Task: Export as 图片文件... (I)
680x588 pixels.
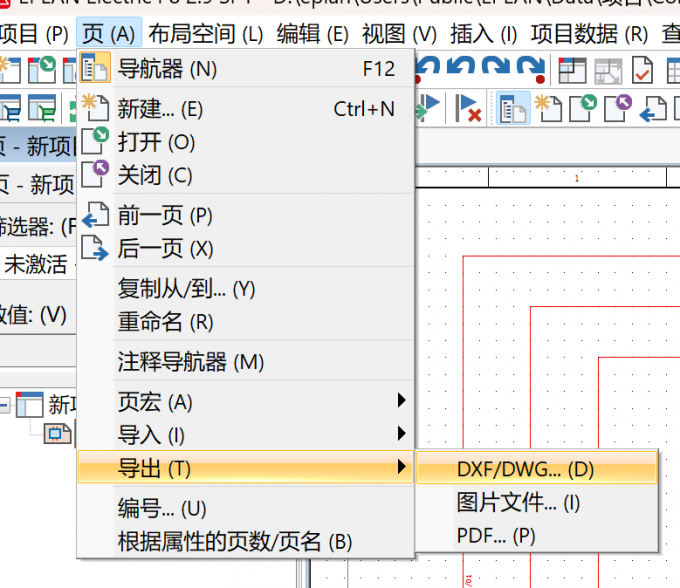Action: [537, 502]
